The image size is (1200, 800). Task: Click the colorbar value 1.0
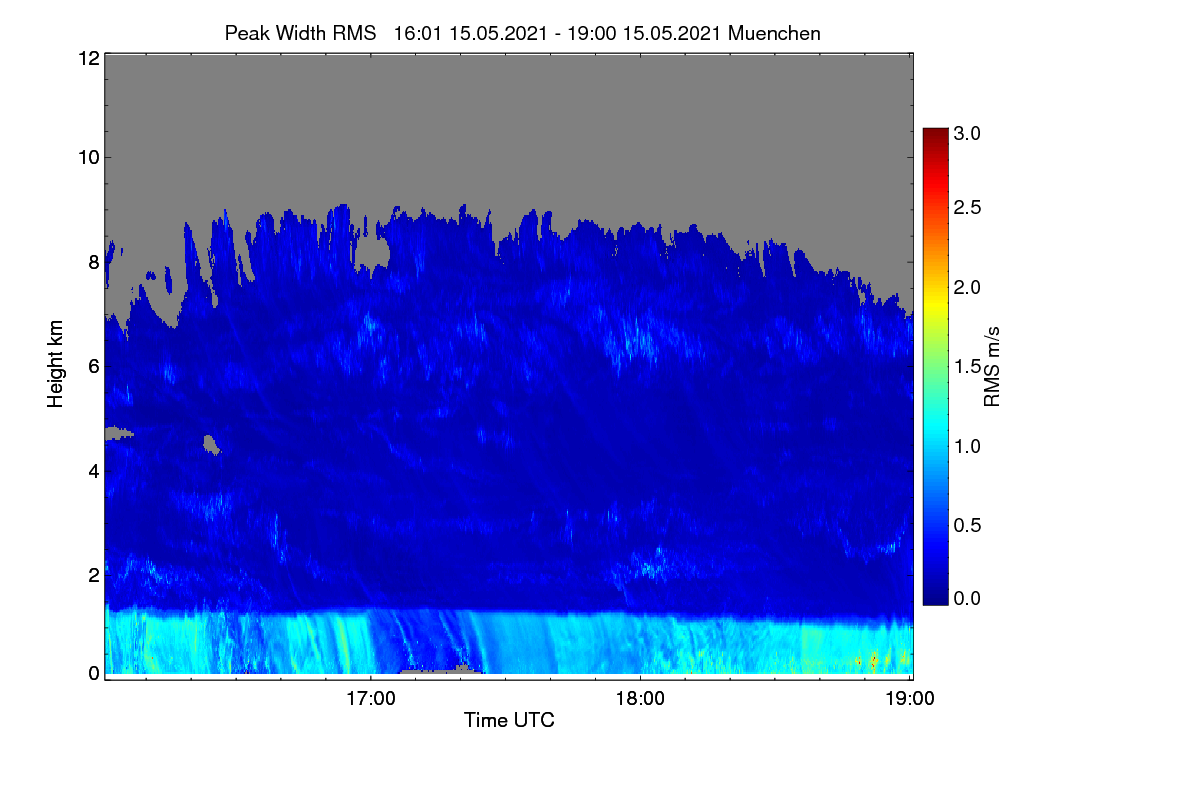coord(968,446)
